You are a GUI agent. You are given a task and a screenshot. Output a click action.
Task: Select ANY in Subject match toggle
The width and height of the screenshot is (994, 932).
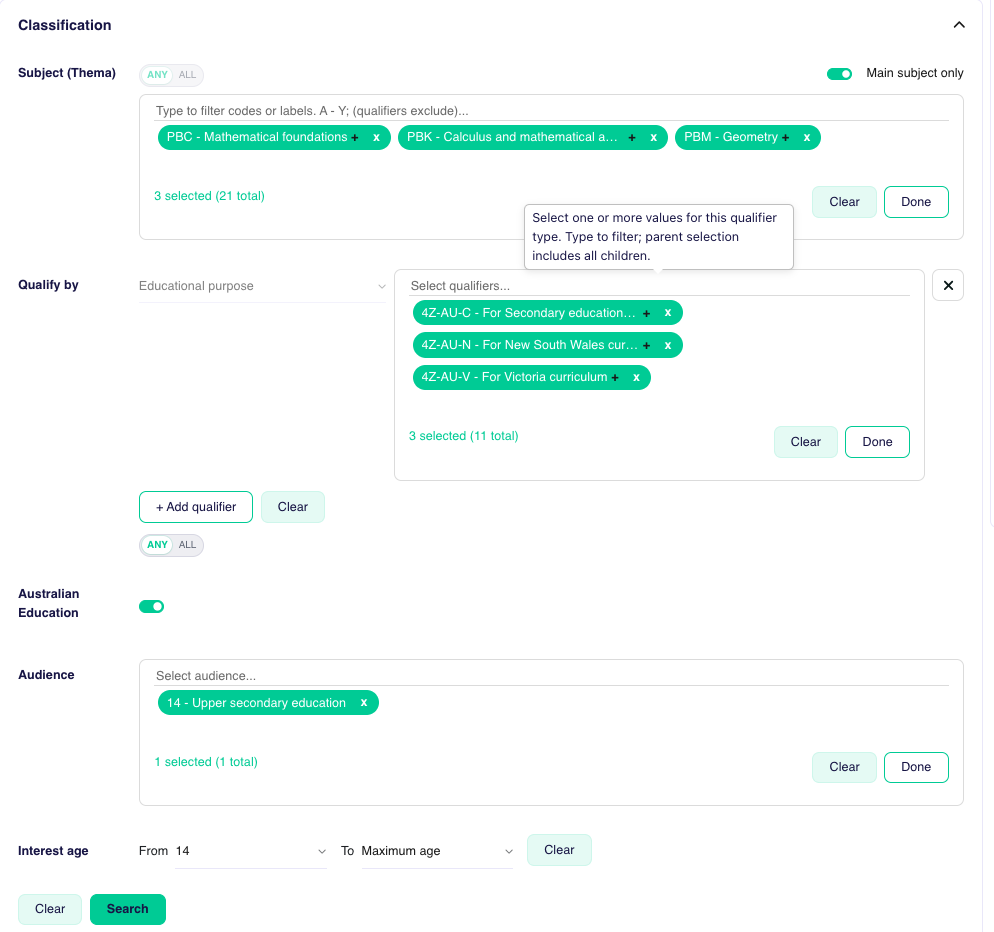[x=157, y=75]
